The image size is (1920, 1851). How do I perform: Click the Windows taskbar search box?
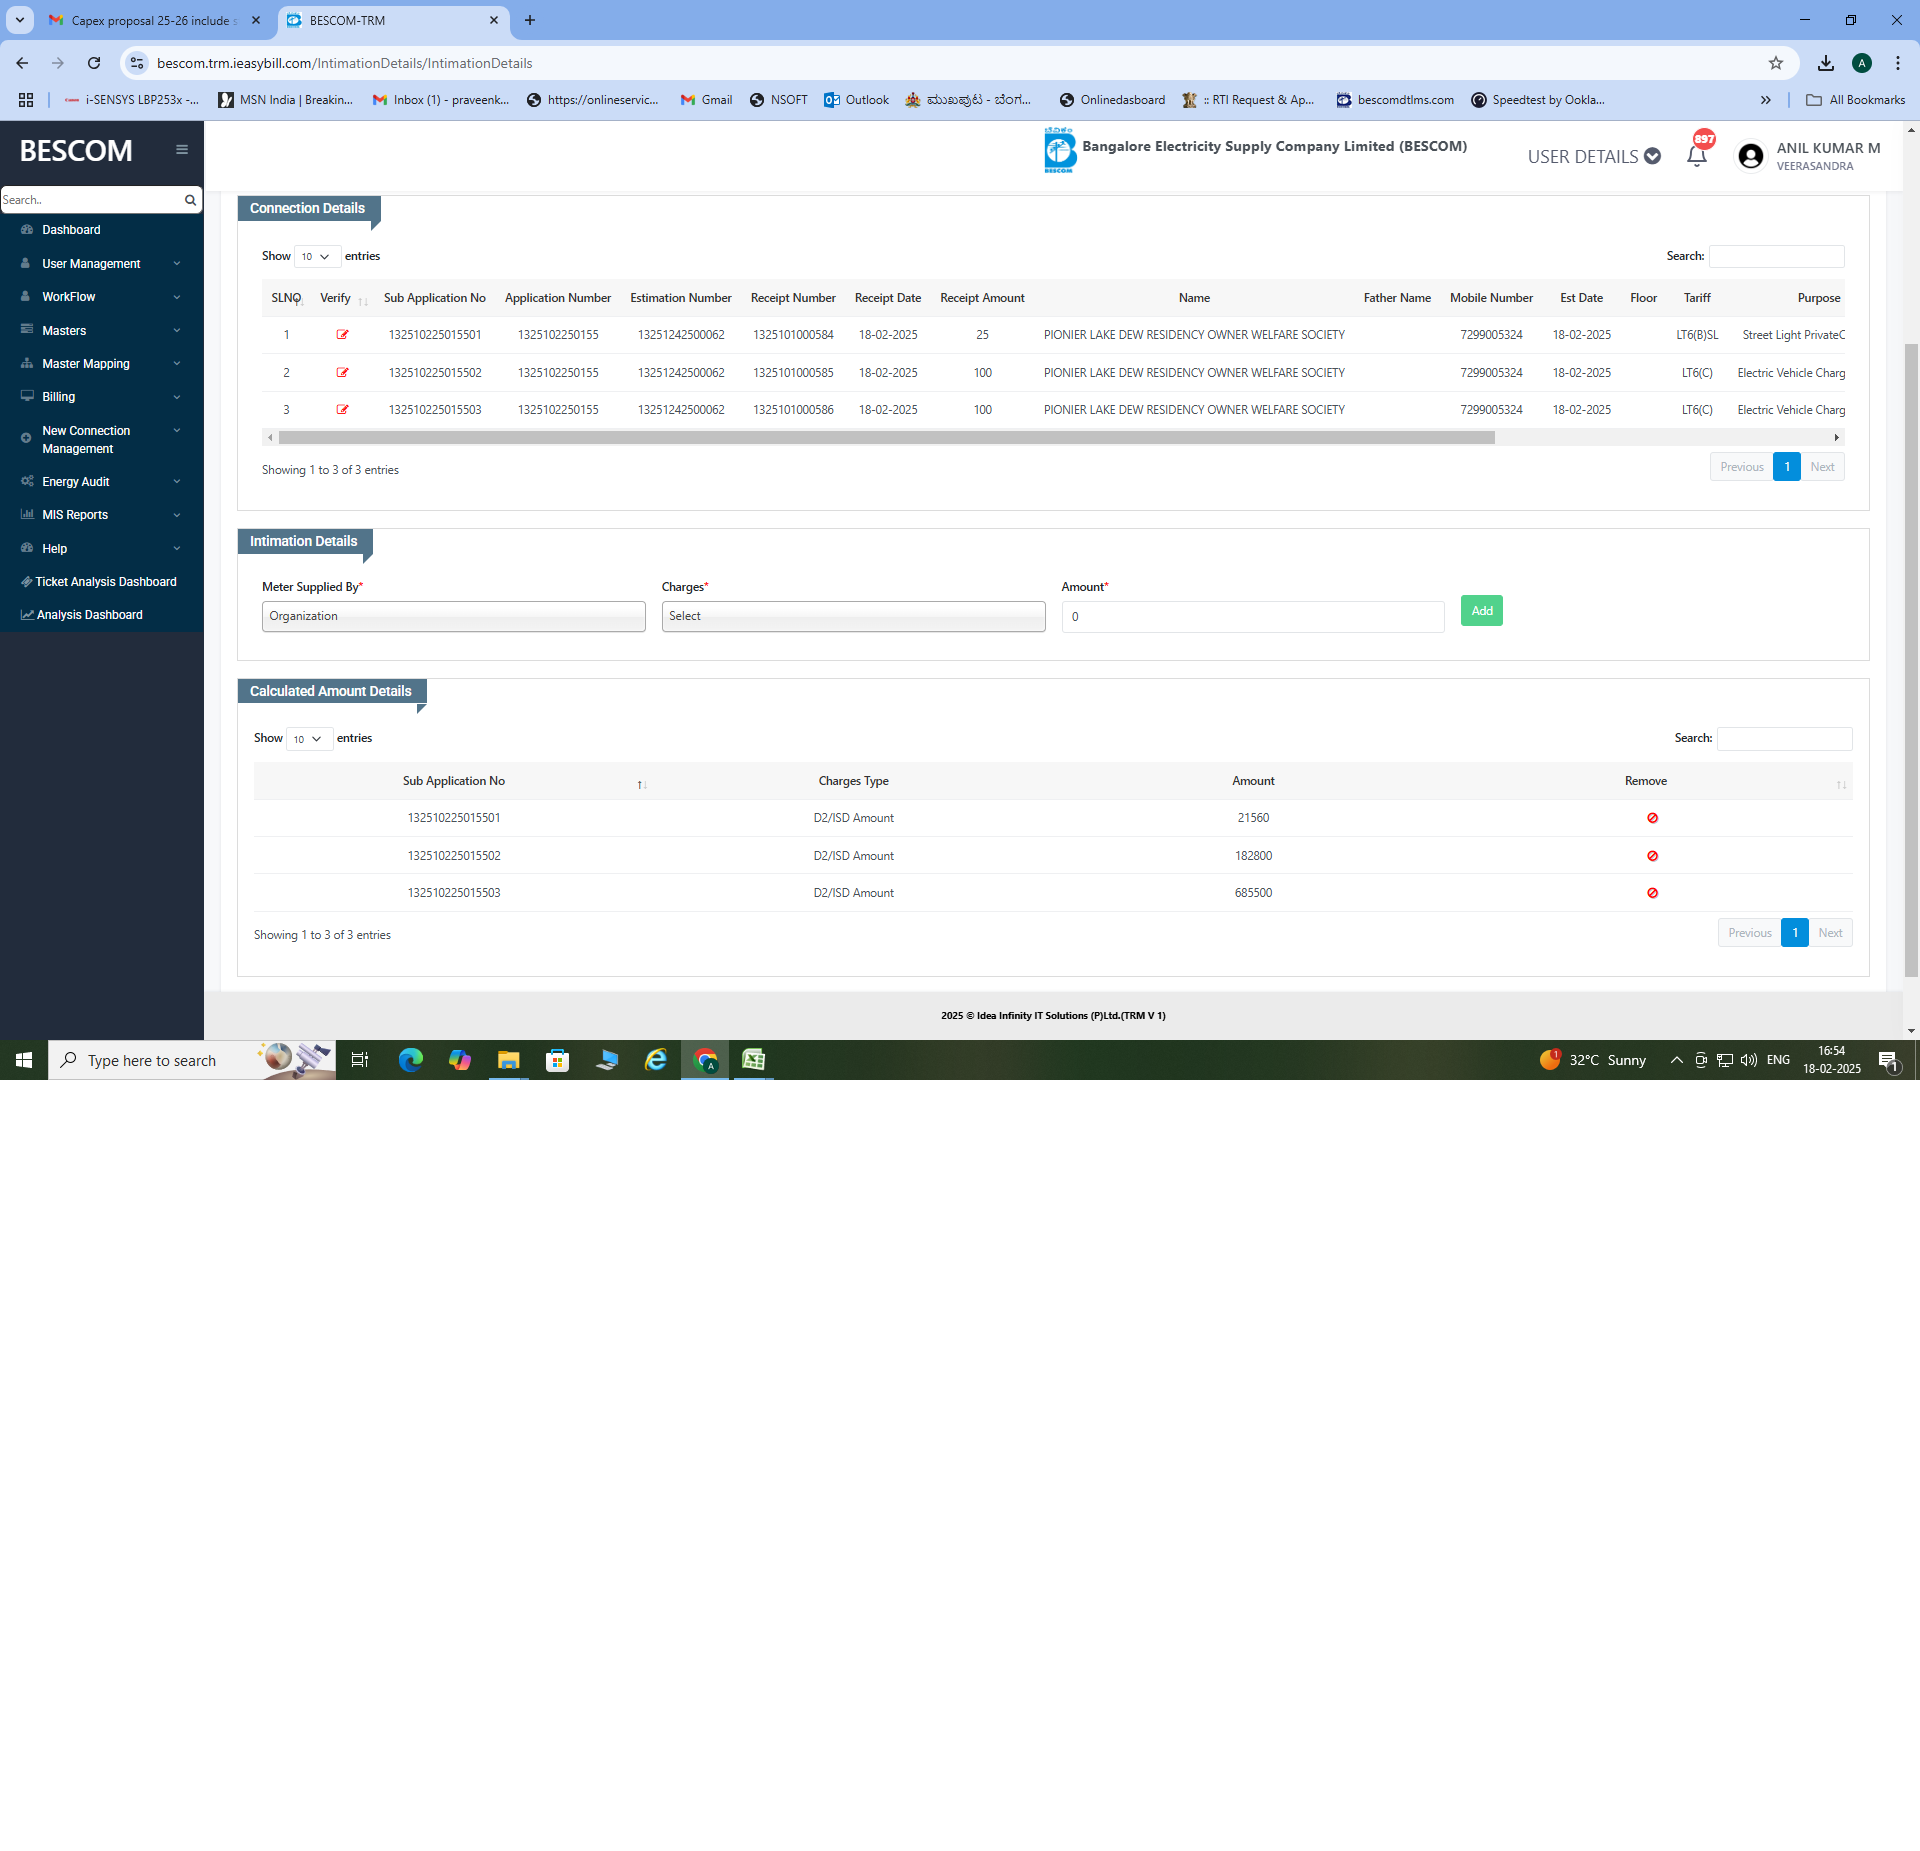click(x=192, y=1060)
